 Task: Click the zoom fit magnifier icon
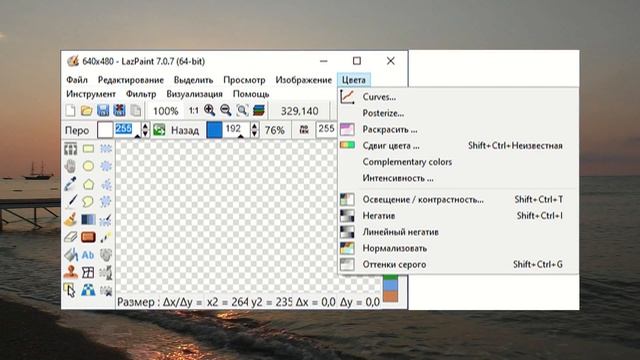(242, 110)
